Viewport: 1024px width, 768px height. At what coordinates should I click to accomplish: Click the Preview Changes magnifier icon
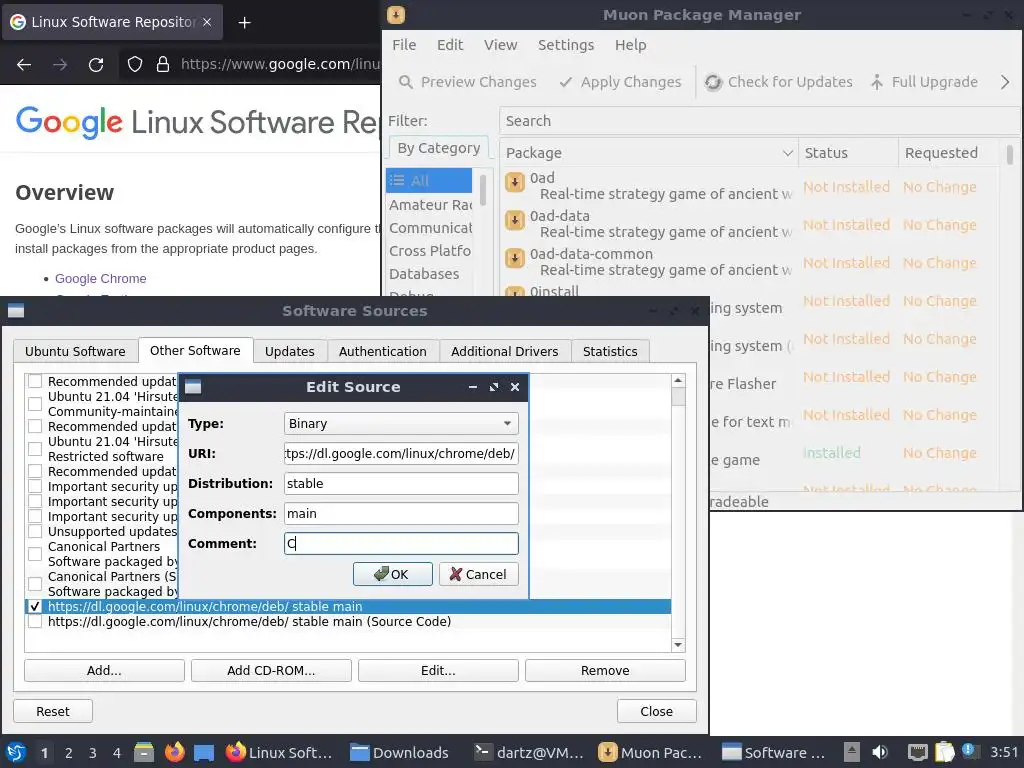coord(406,82)
